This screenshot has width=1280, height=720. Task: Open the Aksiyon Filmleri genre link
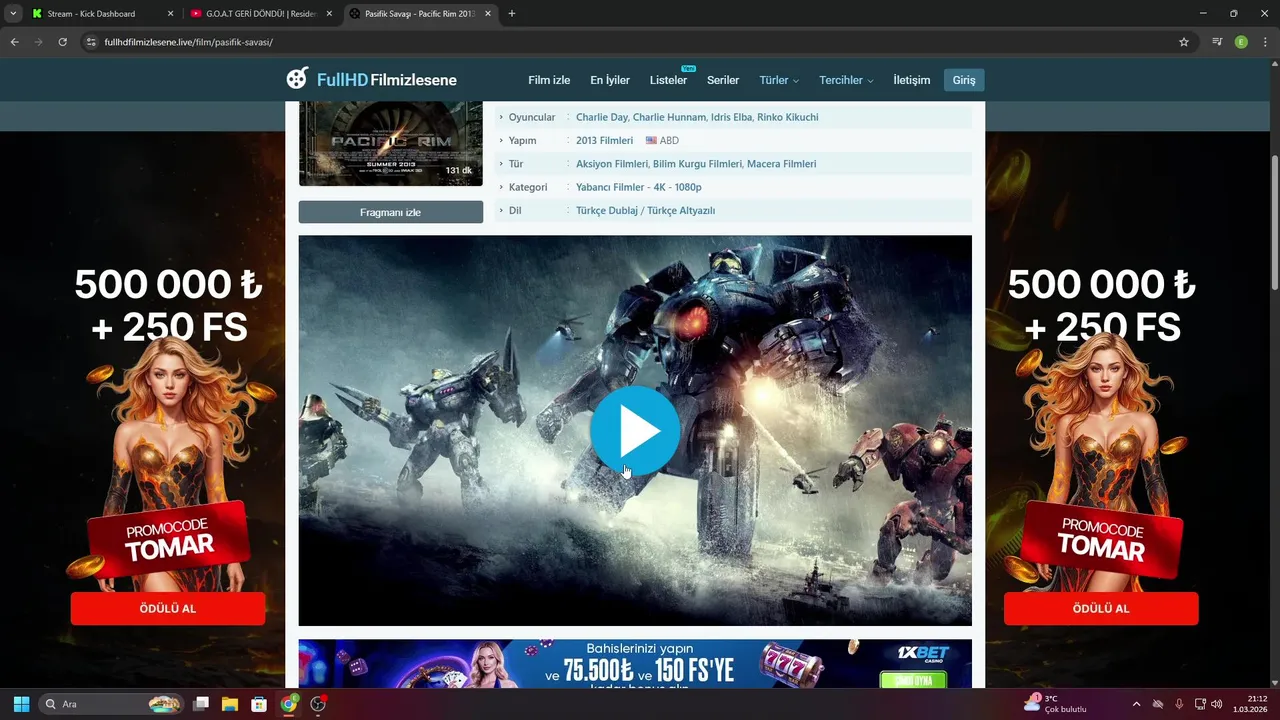click(612, 164)
